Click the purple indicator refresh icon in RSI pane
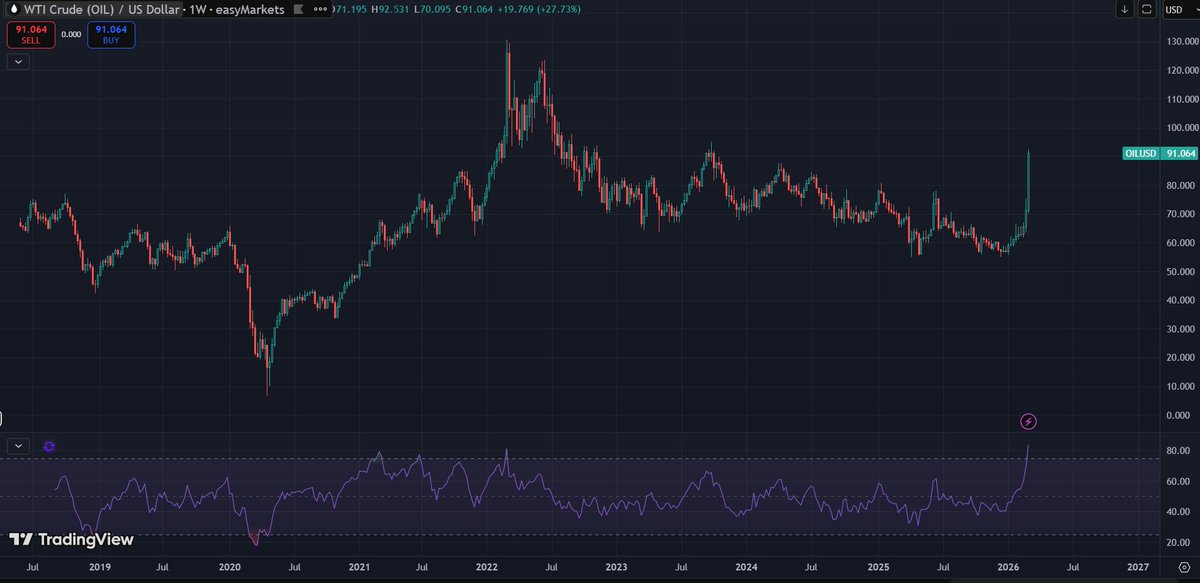Screen dimensions: 1200x583 49,446
